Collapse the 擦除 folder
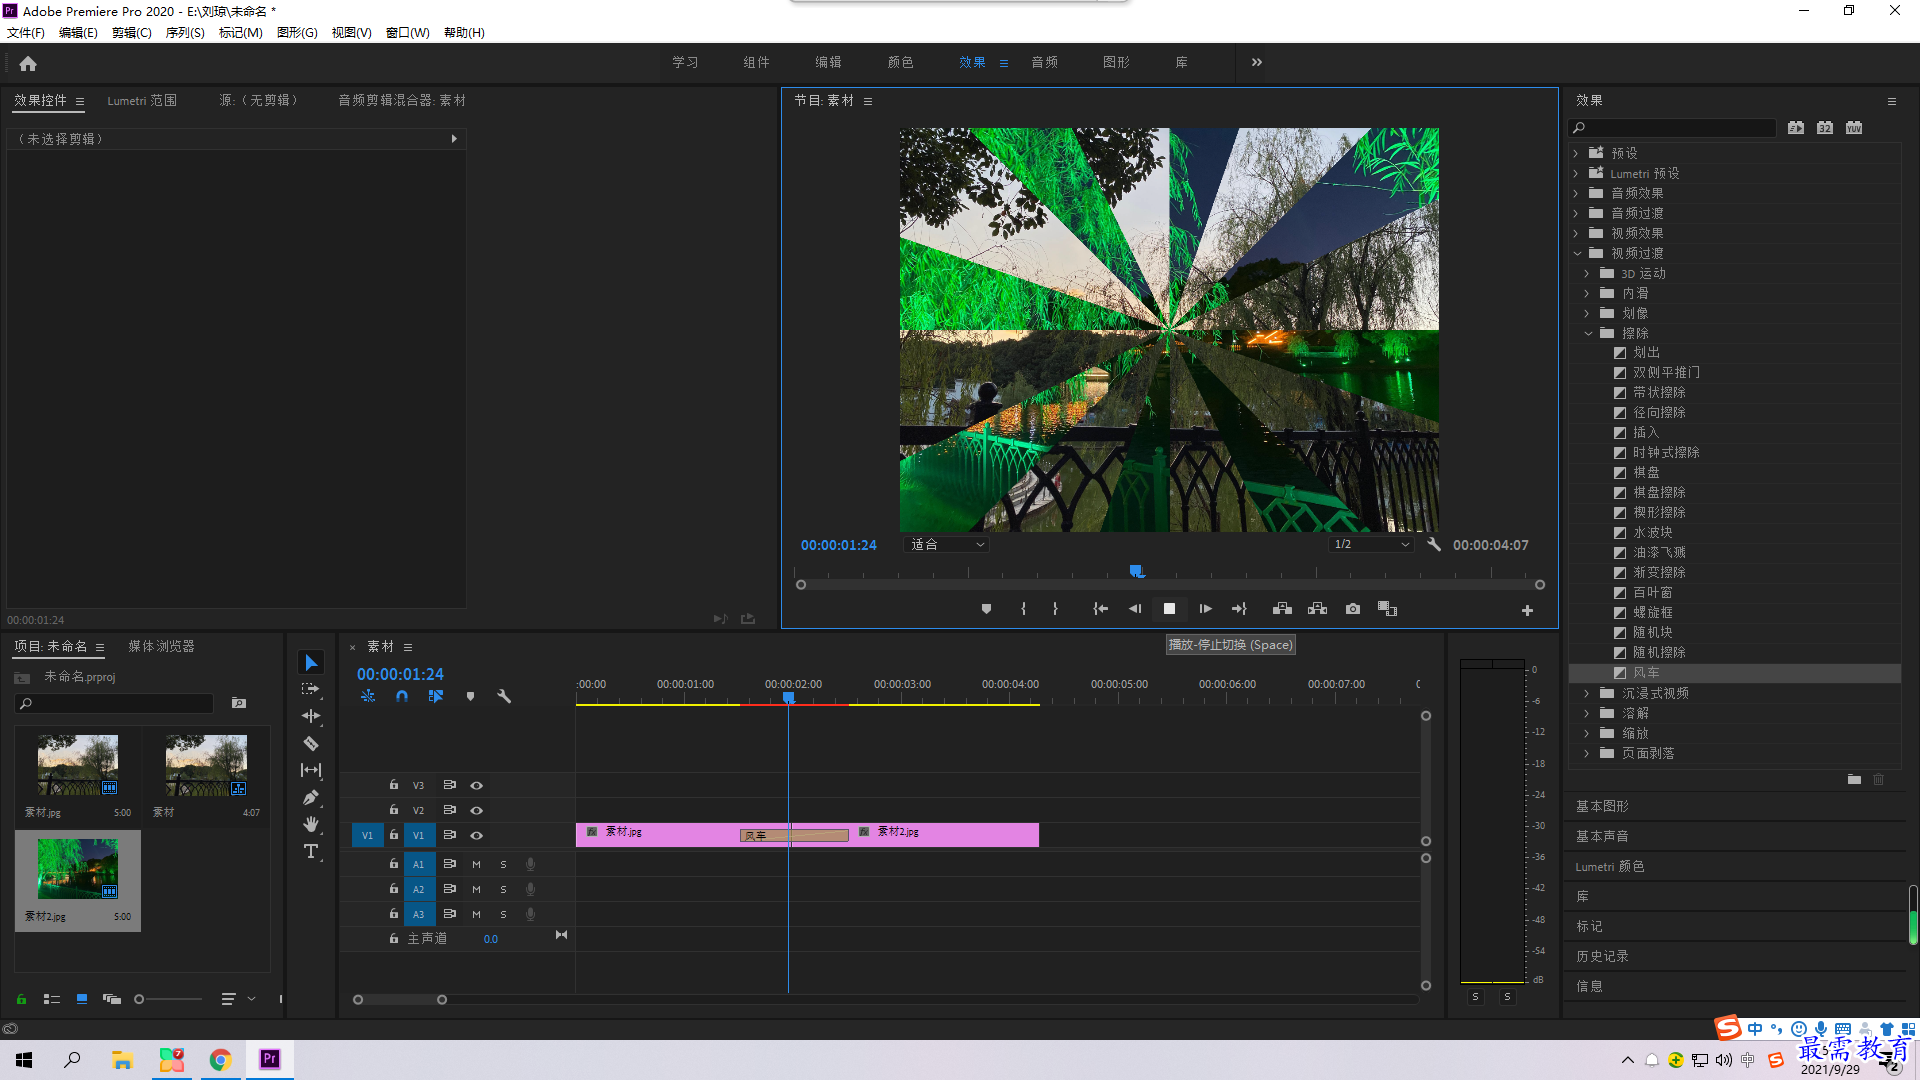The width and height of the screenshot is (1920, 1080). (x=1588, y=333)
